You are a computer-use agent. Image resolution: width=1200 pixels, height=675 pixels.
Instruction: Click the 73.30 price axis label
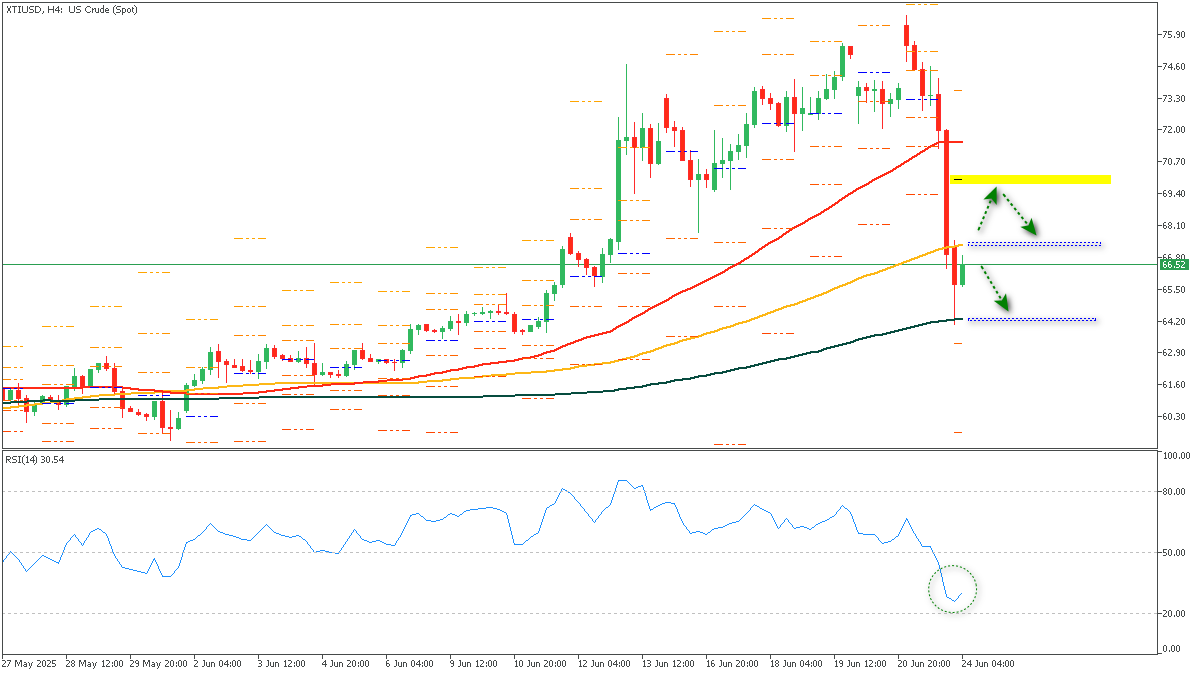click(1173, 99)
